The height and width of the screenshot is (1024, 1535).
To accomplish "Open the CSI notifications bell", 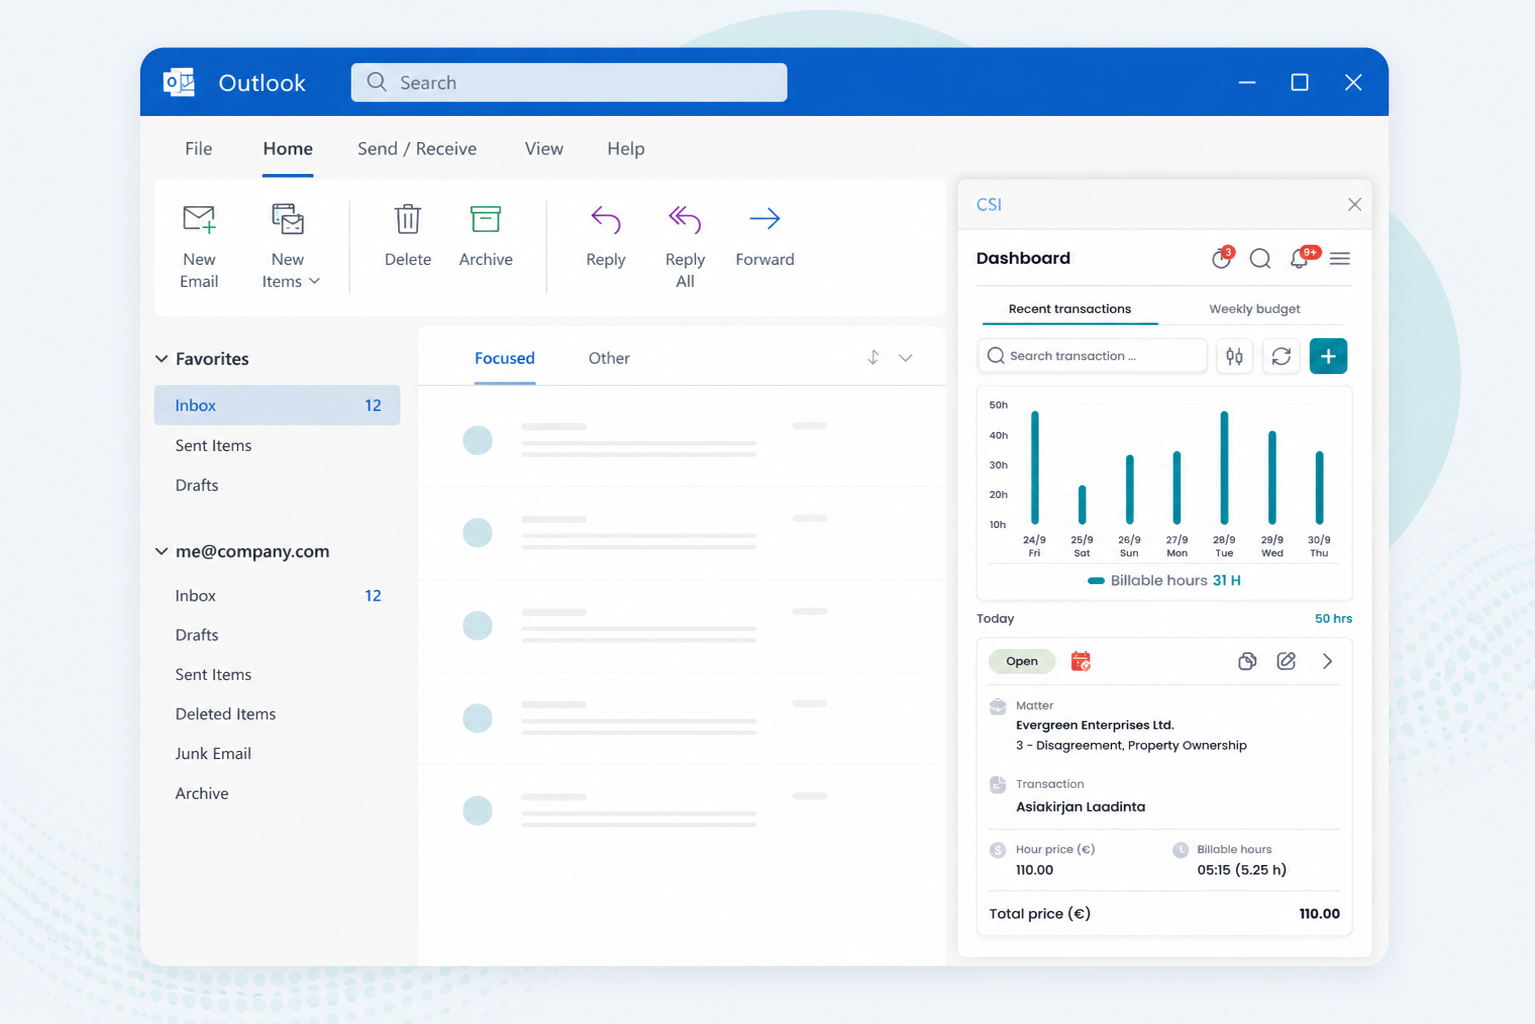I will coord(1299,258).
